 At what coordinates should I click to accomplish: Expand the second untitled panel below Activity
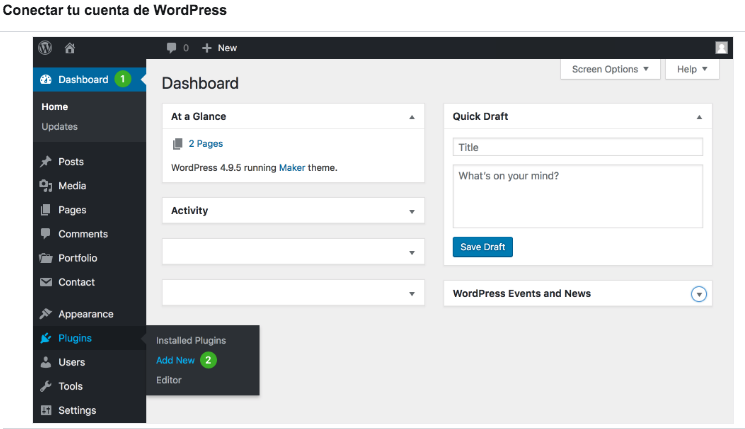[412, 294]
